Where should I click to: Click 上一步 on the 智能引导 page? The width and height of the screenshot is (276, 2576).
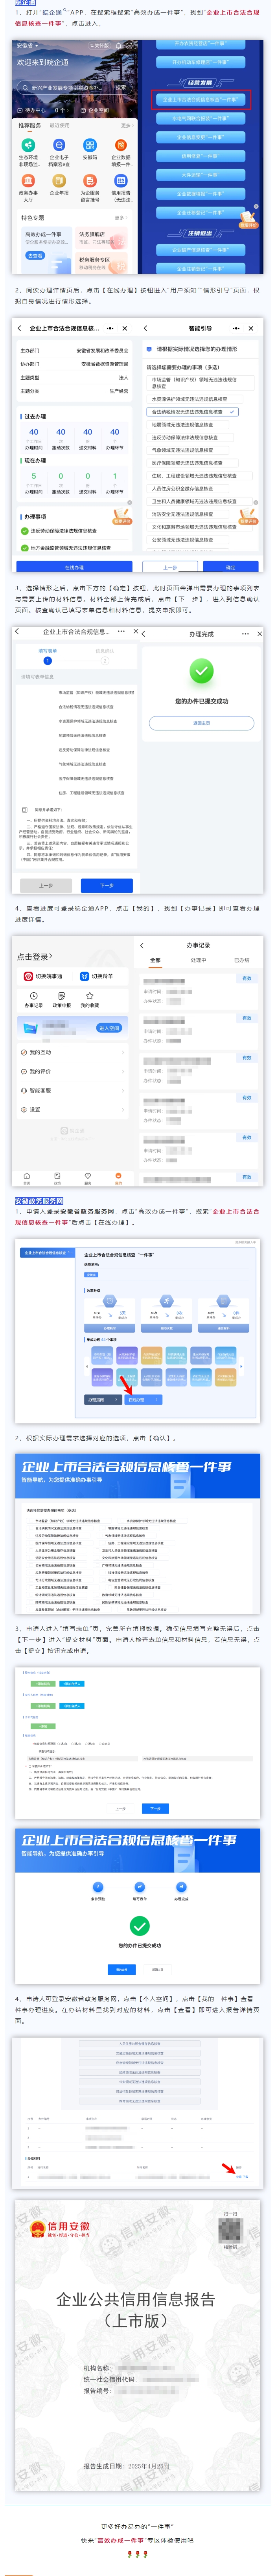pyautogui.click(x=170, y=567)
